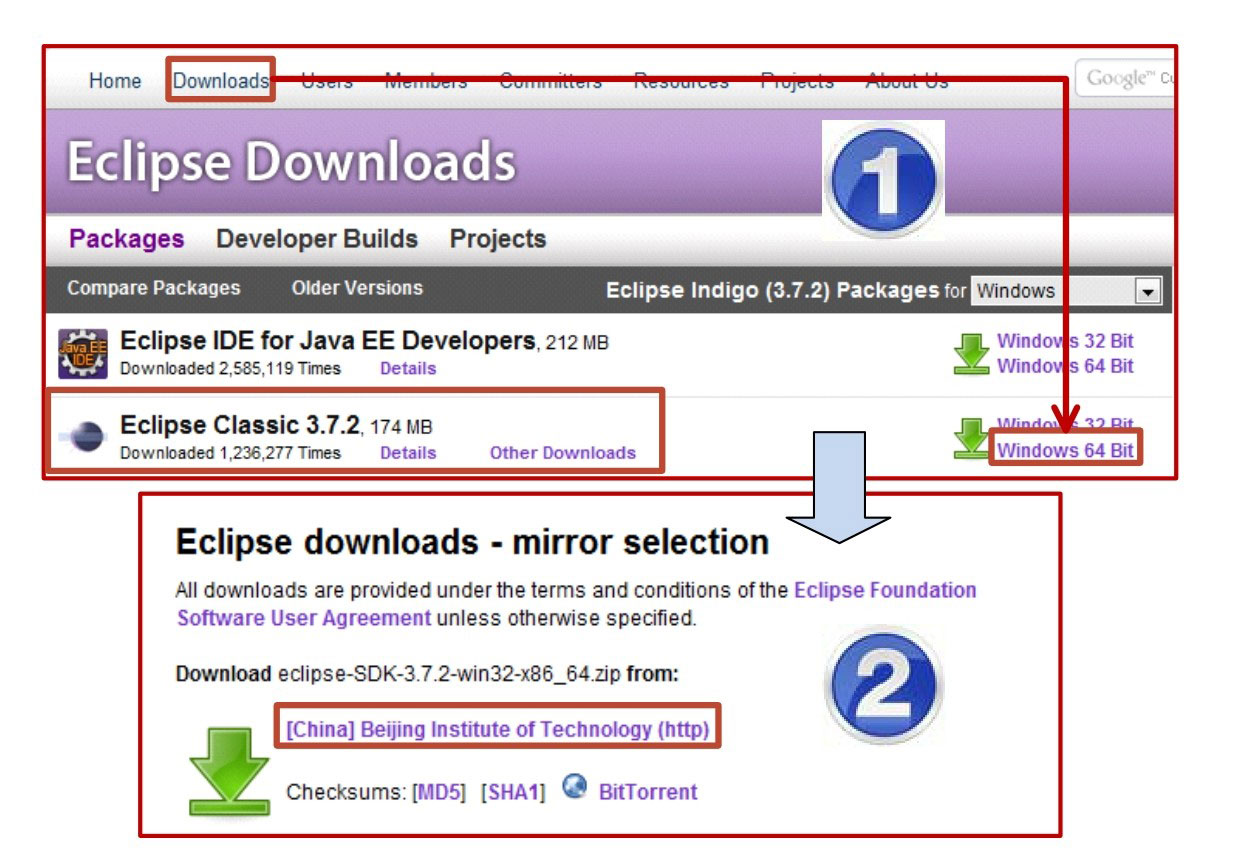Open the Eclipse Classic 3.7.2 title
This screenshot has height=850, width=1240.
pyautogui.click(x=239, y=425)
